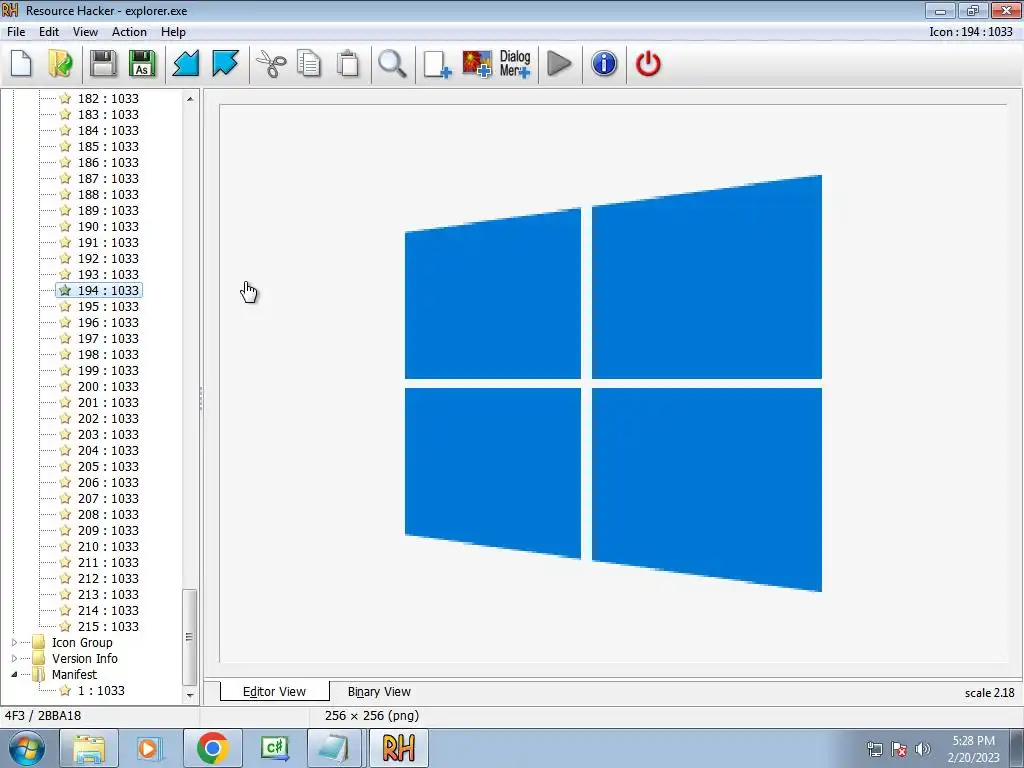This screenshot has width=1024, height=768.
Task: Open the Action menu
Action: 129,32
